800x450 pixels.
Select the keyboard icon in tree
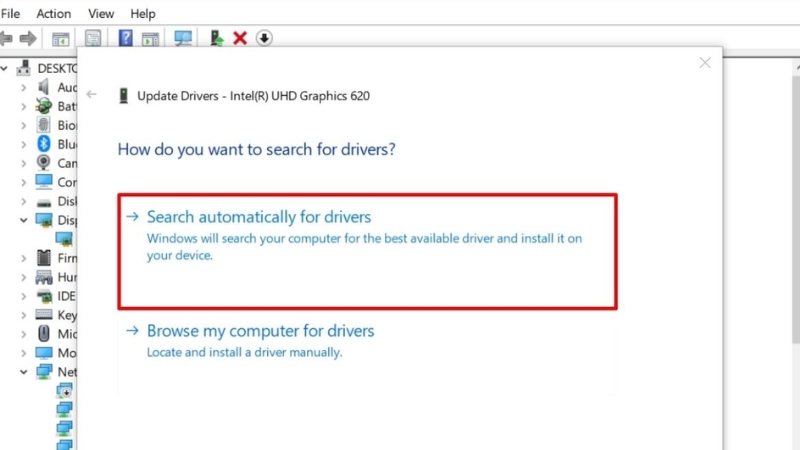44,315
